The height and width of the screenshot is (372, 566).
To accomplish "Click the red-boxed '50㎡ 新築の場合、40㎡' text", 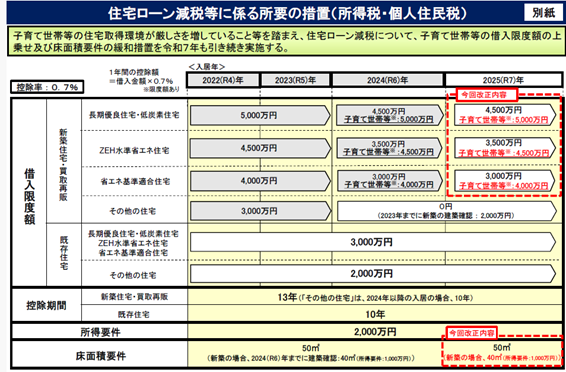I will tap(502, 353).
